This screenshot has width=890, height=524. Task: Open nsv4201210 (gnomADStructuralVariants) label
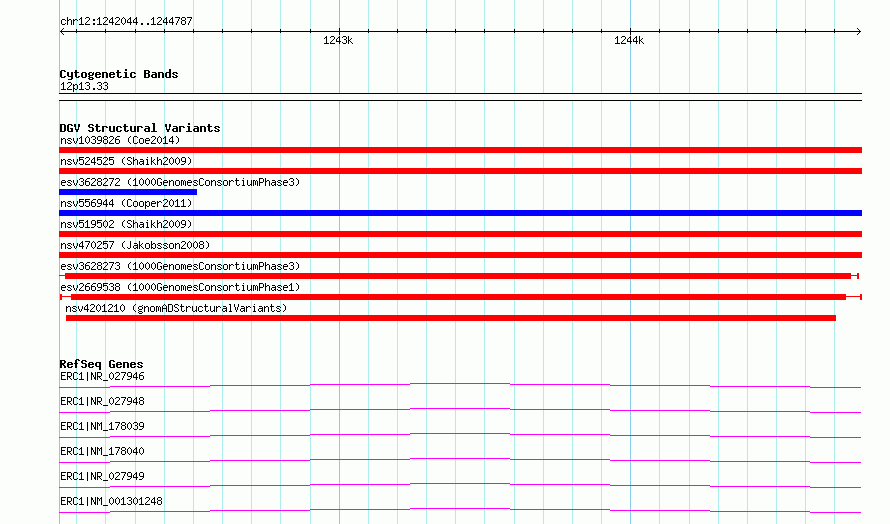[x=176, y=308]
